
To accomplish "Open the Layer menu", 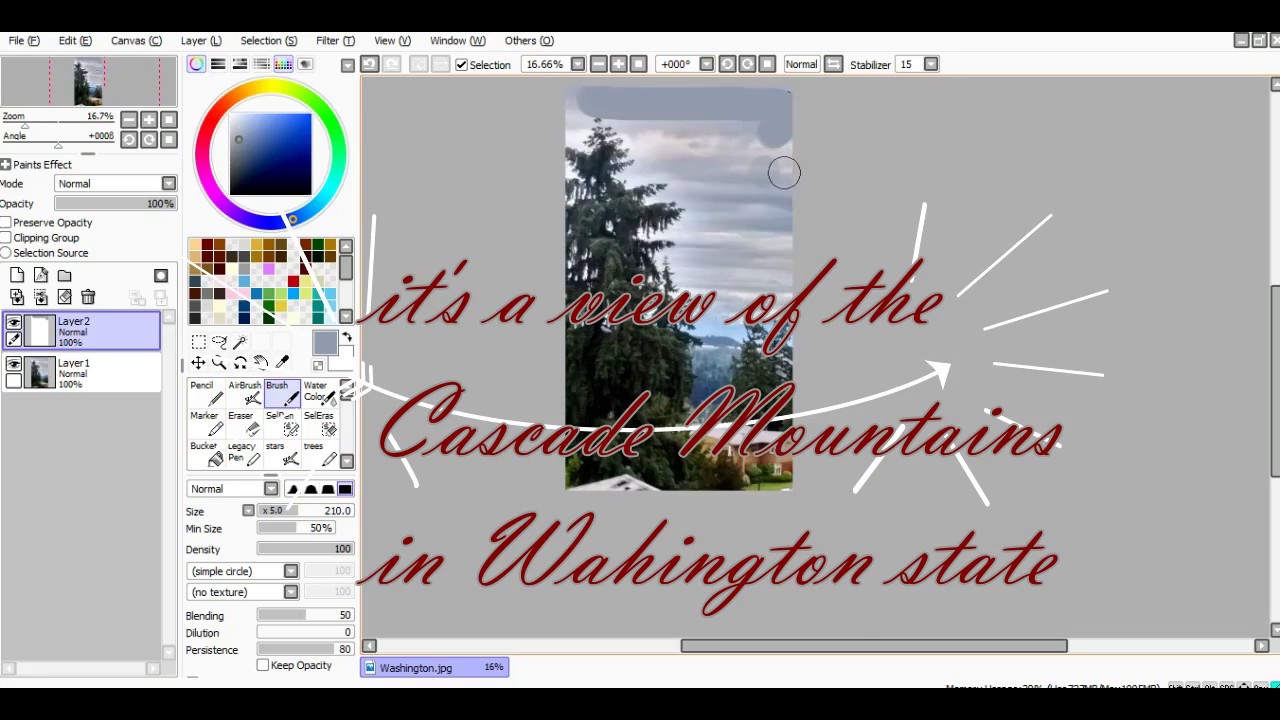I will tap(201, 41).
